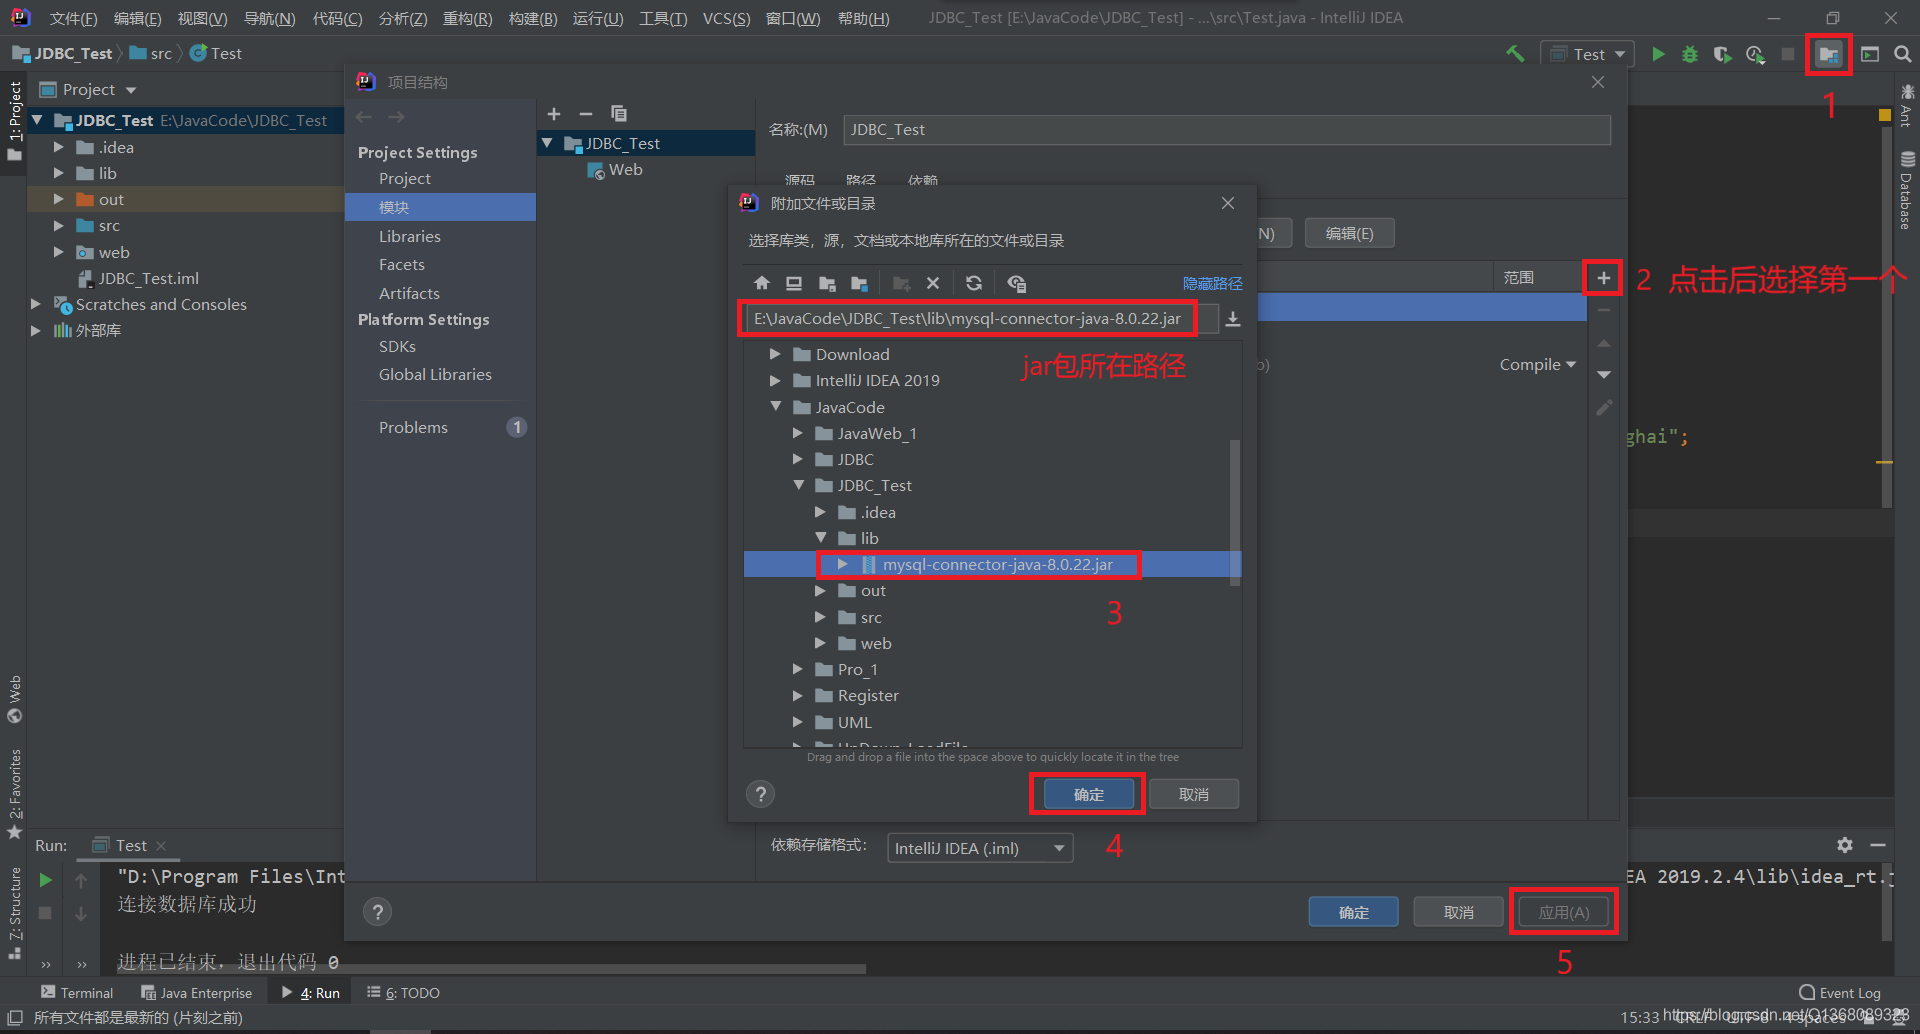
Task: Select mysql-connector-java-8.0.22.jar in the tree
Action: (997, 565)
